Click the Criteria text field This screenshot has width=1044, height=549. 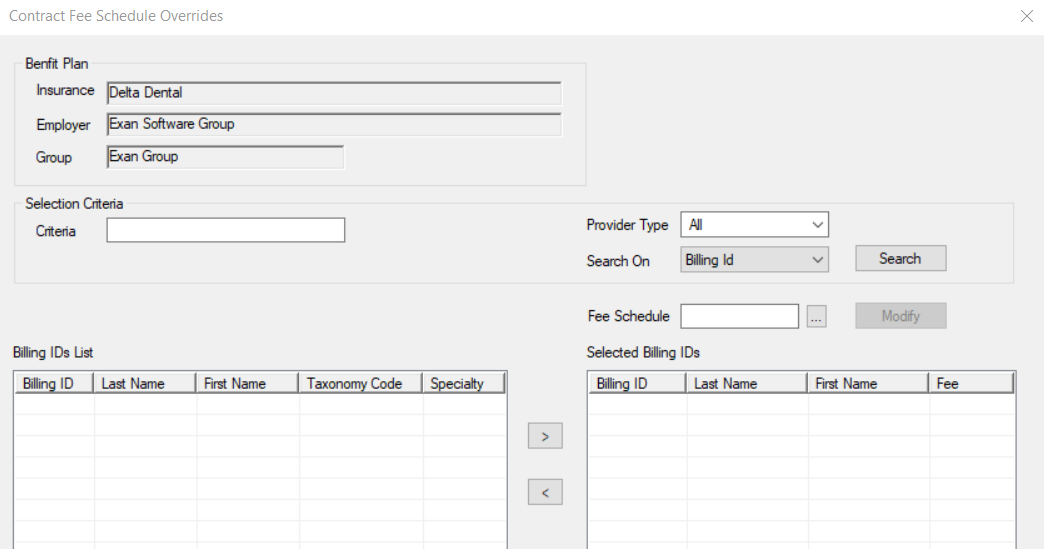pos(225,231)
